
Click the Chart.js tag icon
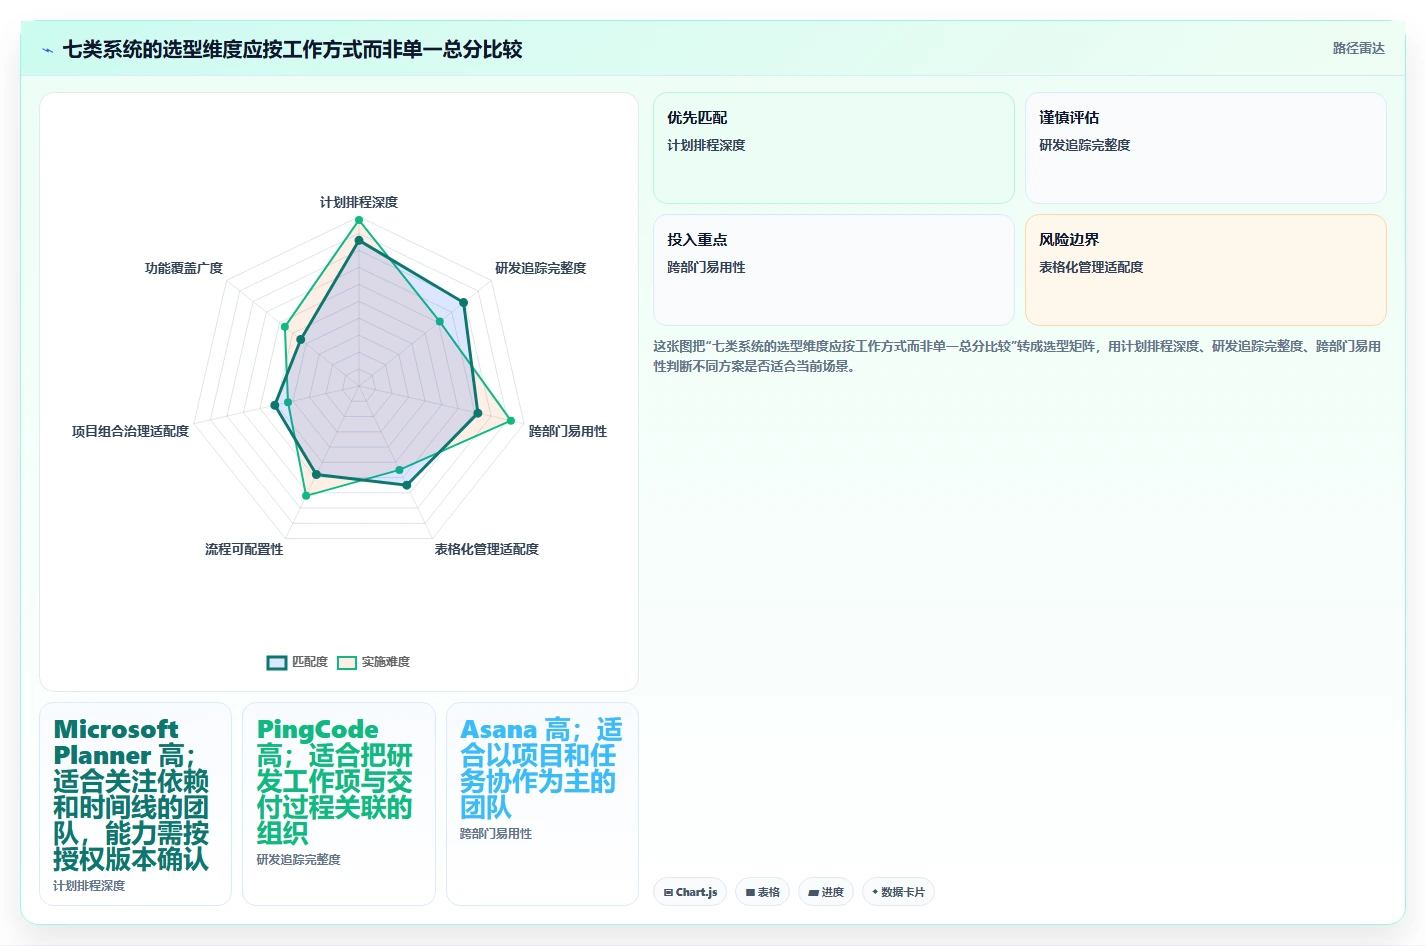(x=668, y=892)
